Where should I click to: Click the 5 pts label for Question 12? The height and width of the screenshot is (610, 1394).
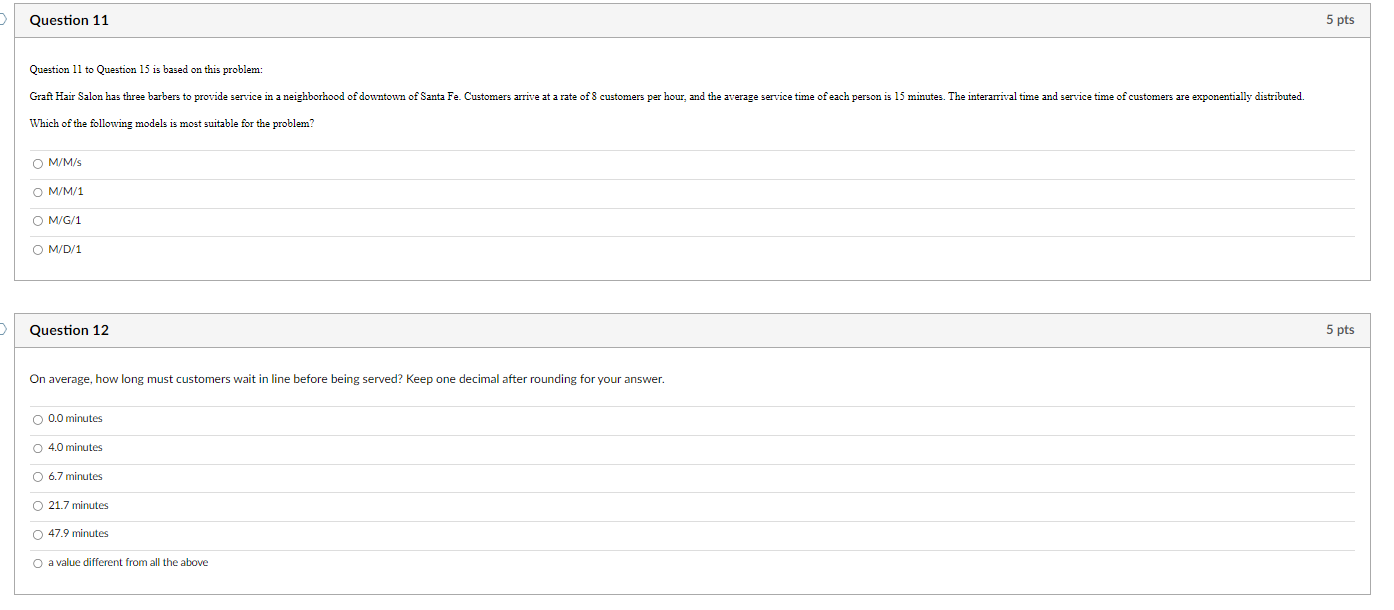(x=1338, y=329)
